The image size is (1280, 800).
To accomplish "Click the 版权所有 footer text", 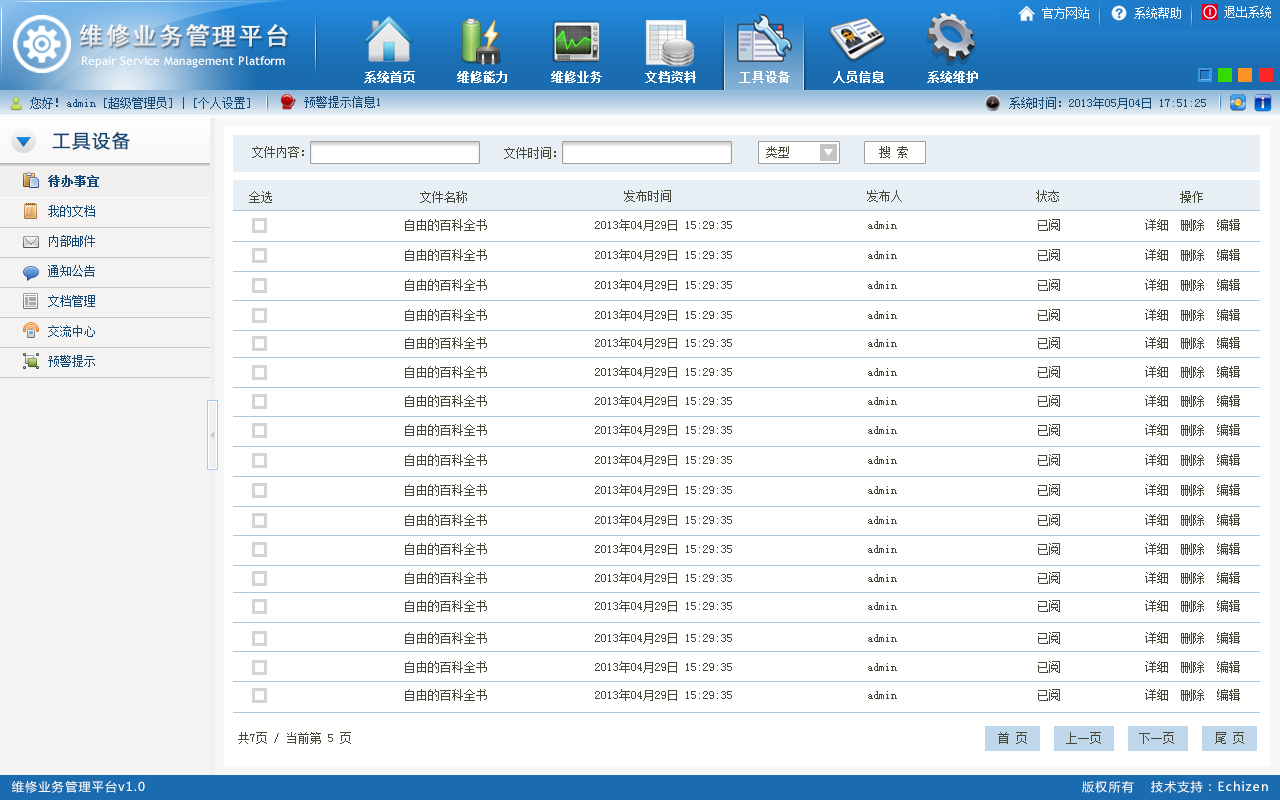I will (x=1108, y=787).
